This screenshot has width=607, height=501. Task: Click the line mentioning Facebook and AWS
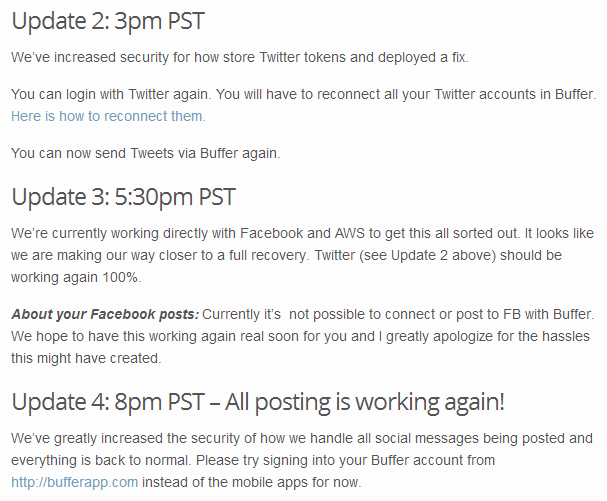(302, 233)
